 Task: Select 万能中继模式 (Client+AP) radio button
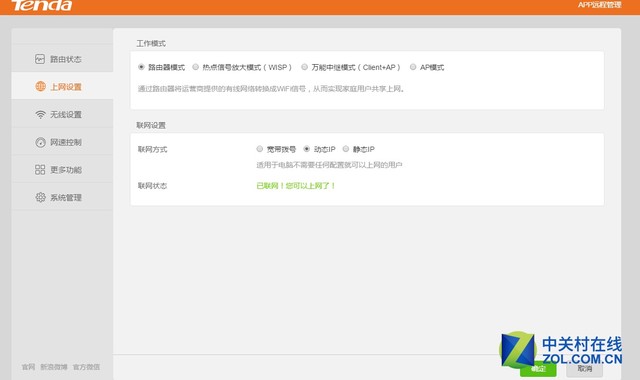click(x=304, y=67)
